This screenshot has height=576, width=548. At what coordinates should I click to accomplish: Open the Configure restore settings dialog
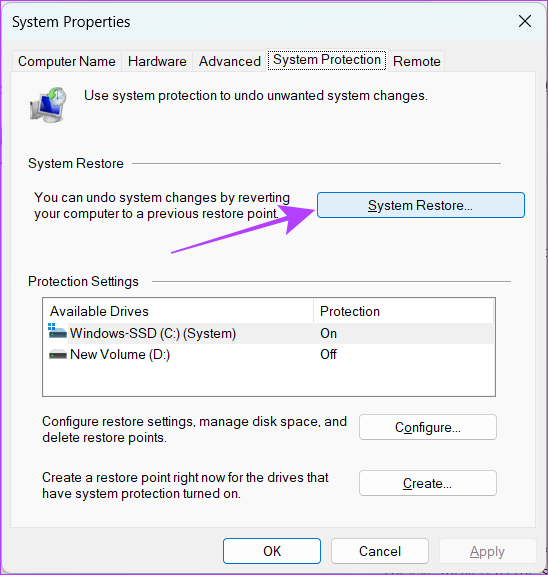click(428, 427)
